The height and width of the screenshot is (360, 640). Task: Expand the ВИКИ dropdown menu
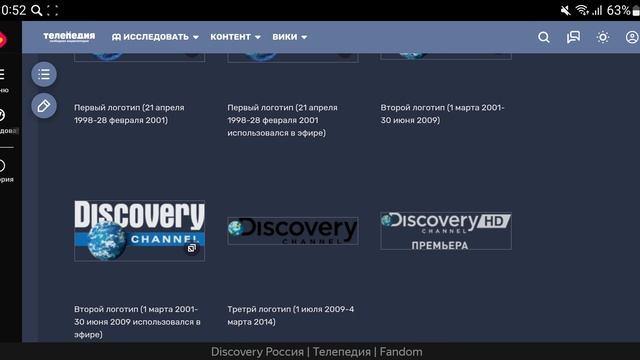pos(289,37)
